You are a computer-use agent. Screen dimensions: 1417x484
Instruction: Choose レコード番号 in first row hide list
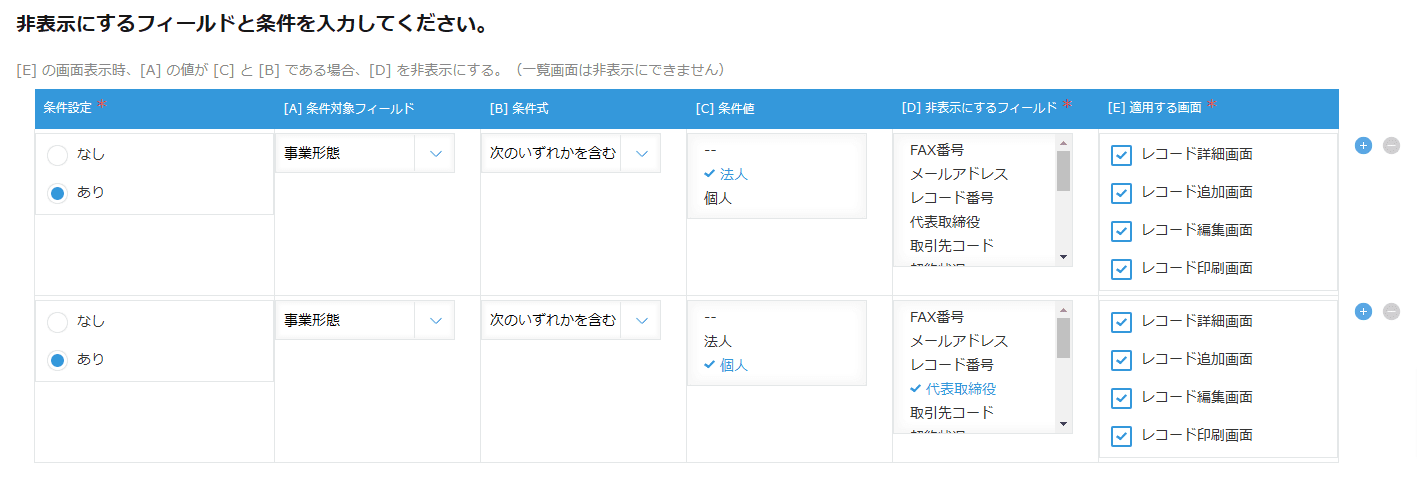coord(952,198)
